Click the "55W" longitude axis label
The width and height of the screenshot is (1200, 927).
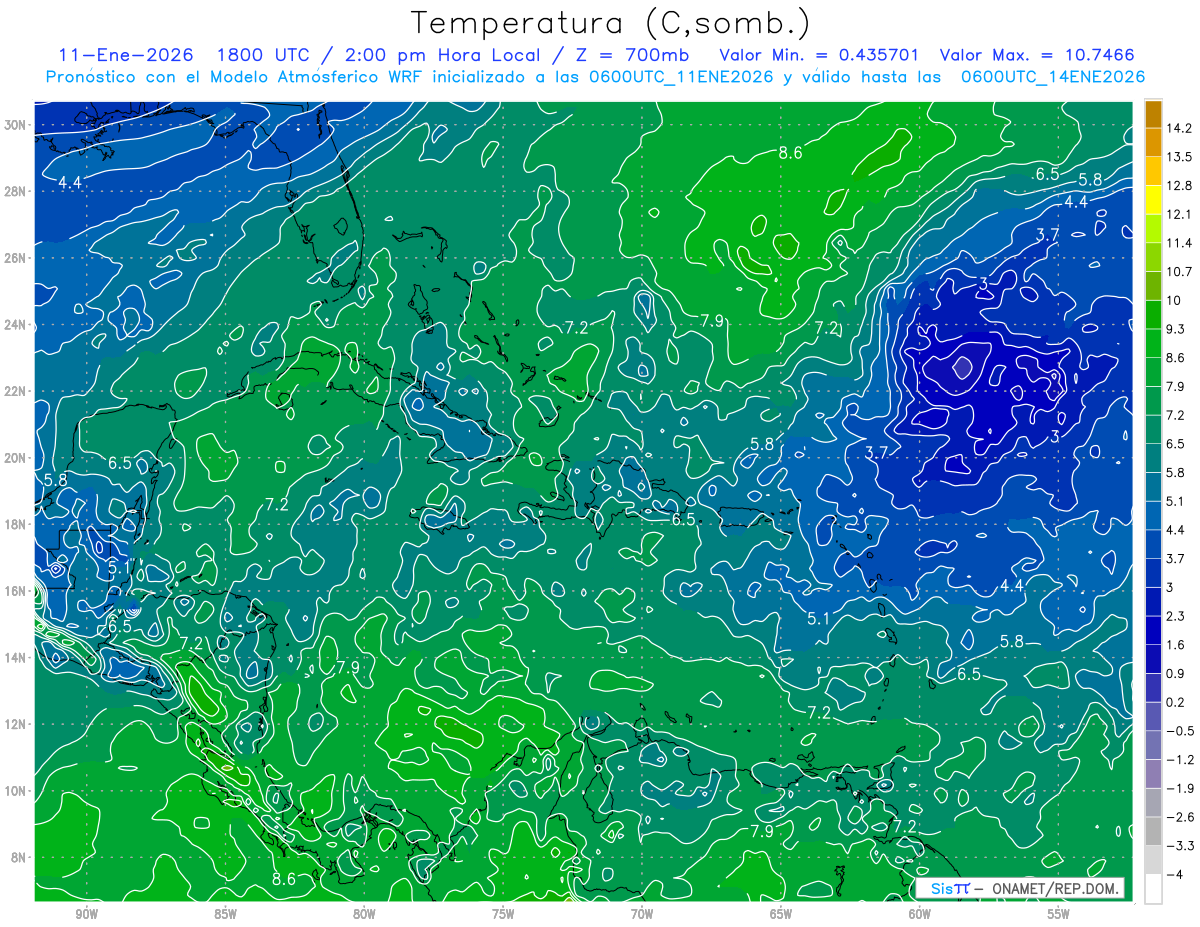(x=1059, y=912)
